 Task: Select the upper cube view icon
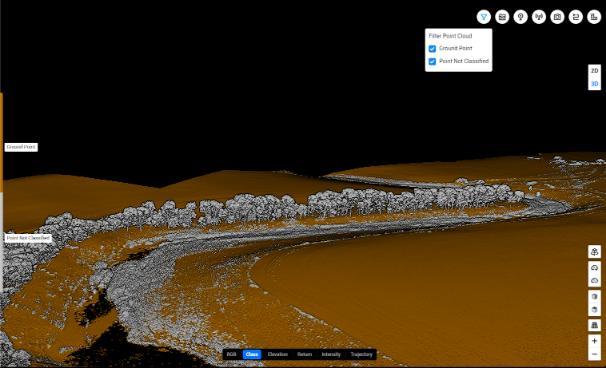pyautogui.click(x=594, y=296)
